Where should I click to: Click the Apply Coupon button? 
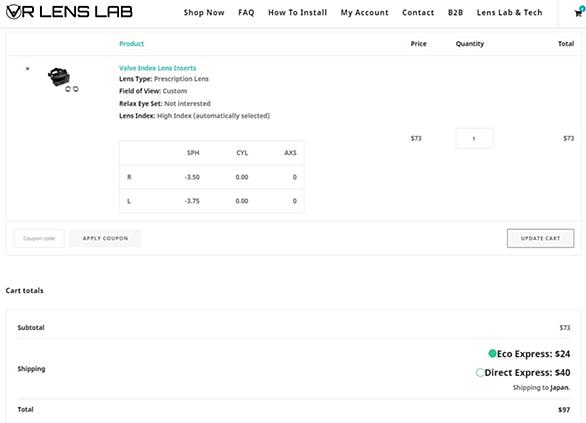pyautogui.click(x=105, y=238)
